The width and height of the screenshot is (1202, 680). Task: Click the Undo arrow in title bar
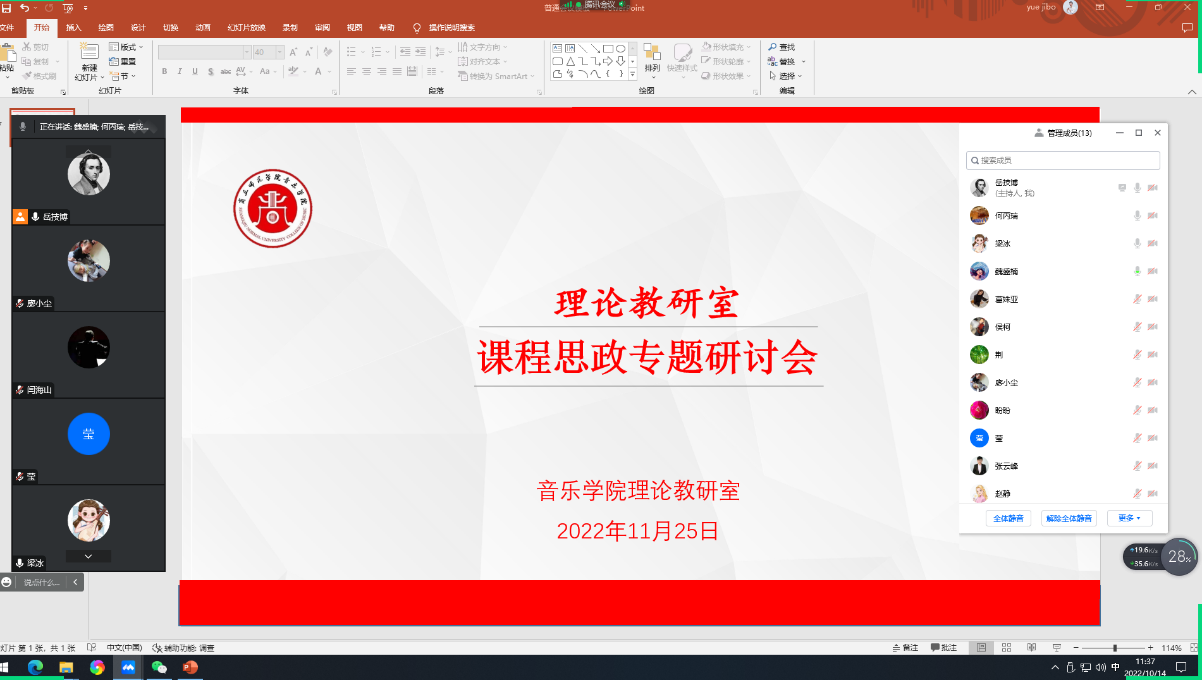click(x=25, y=8)
